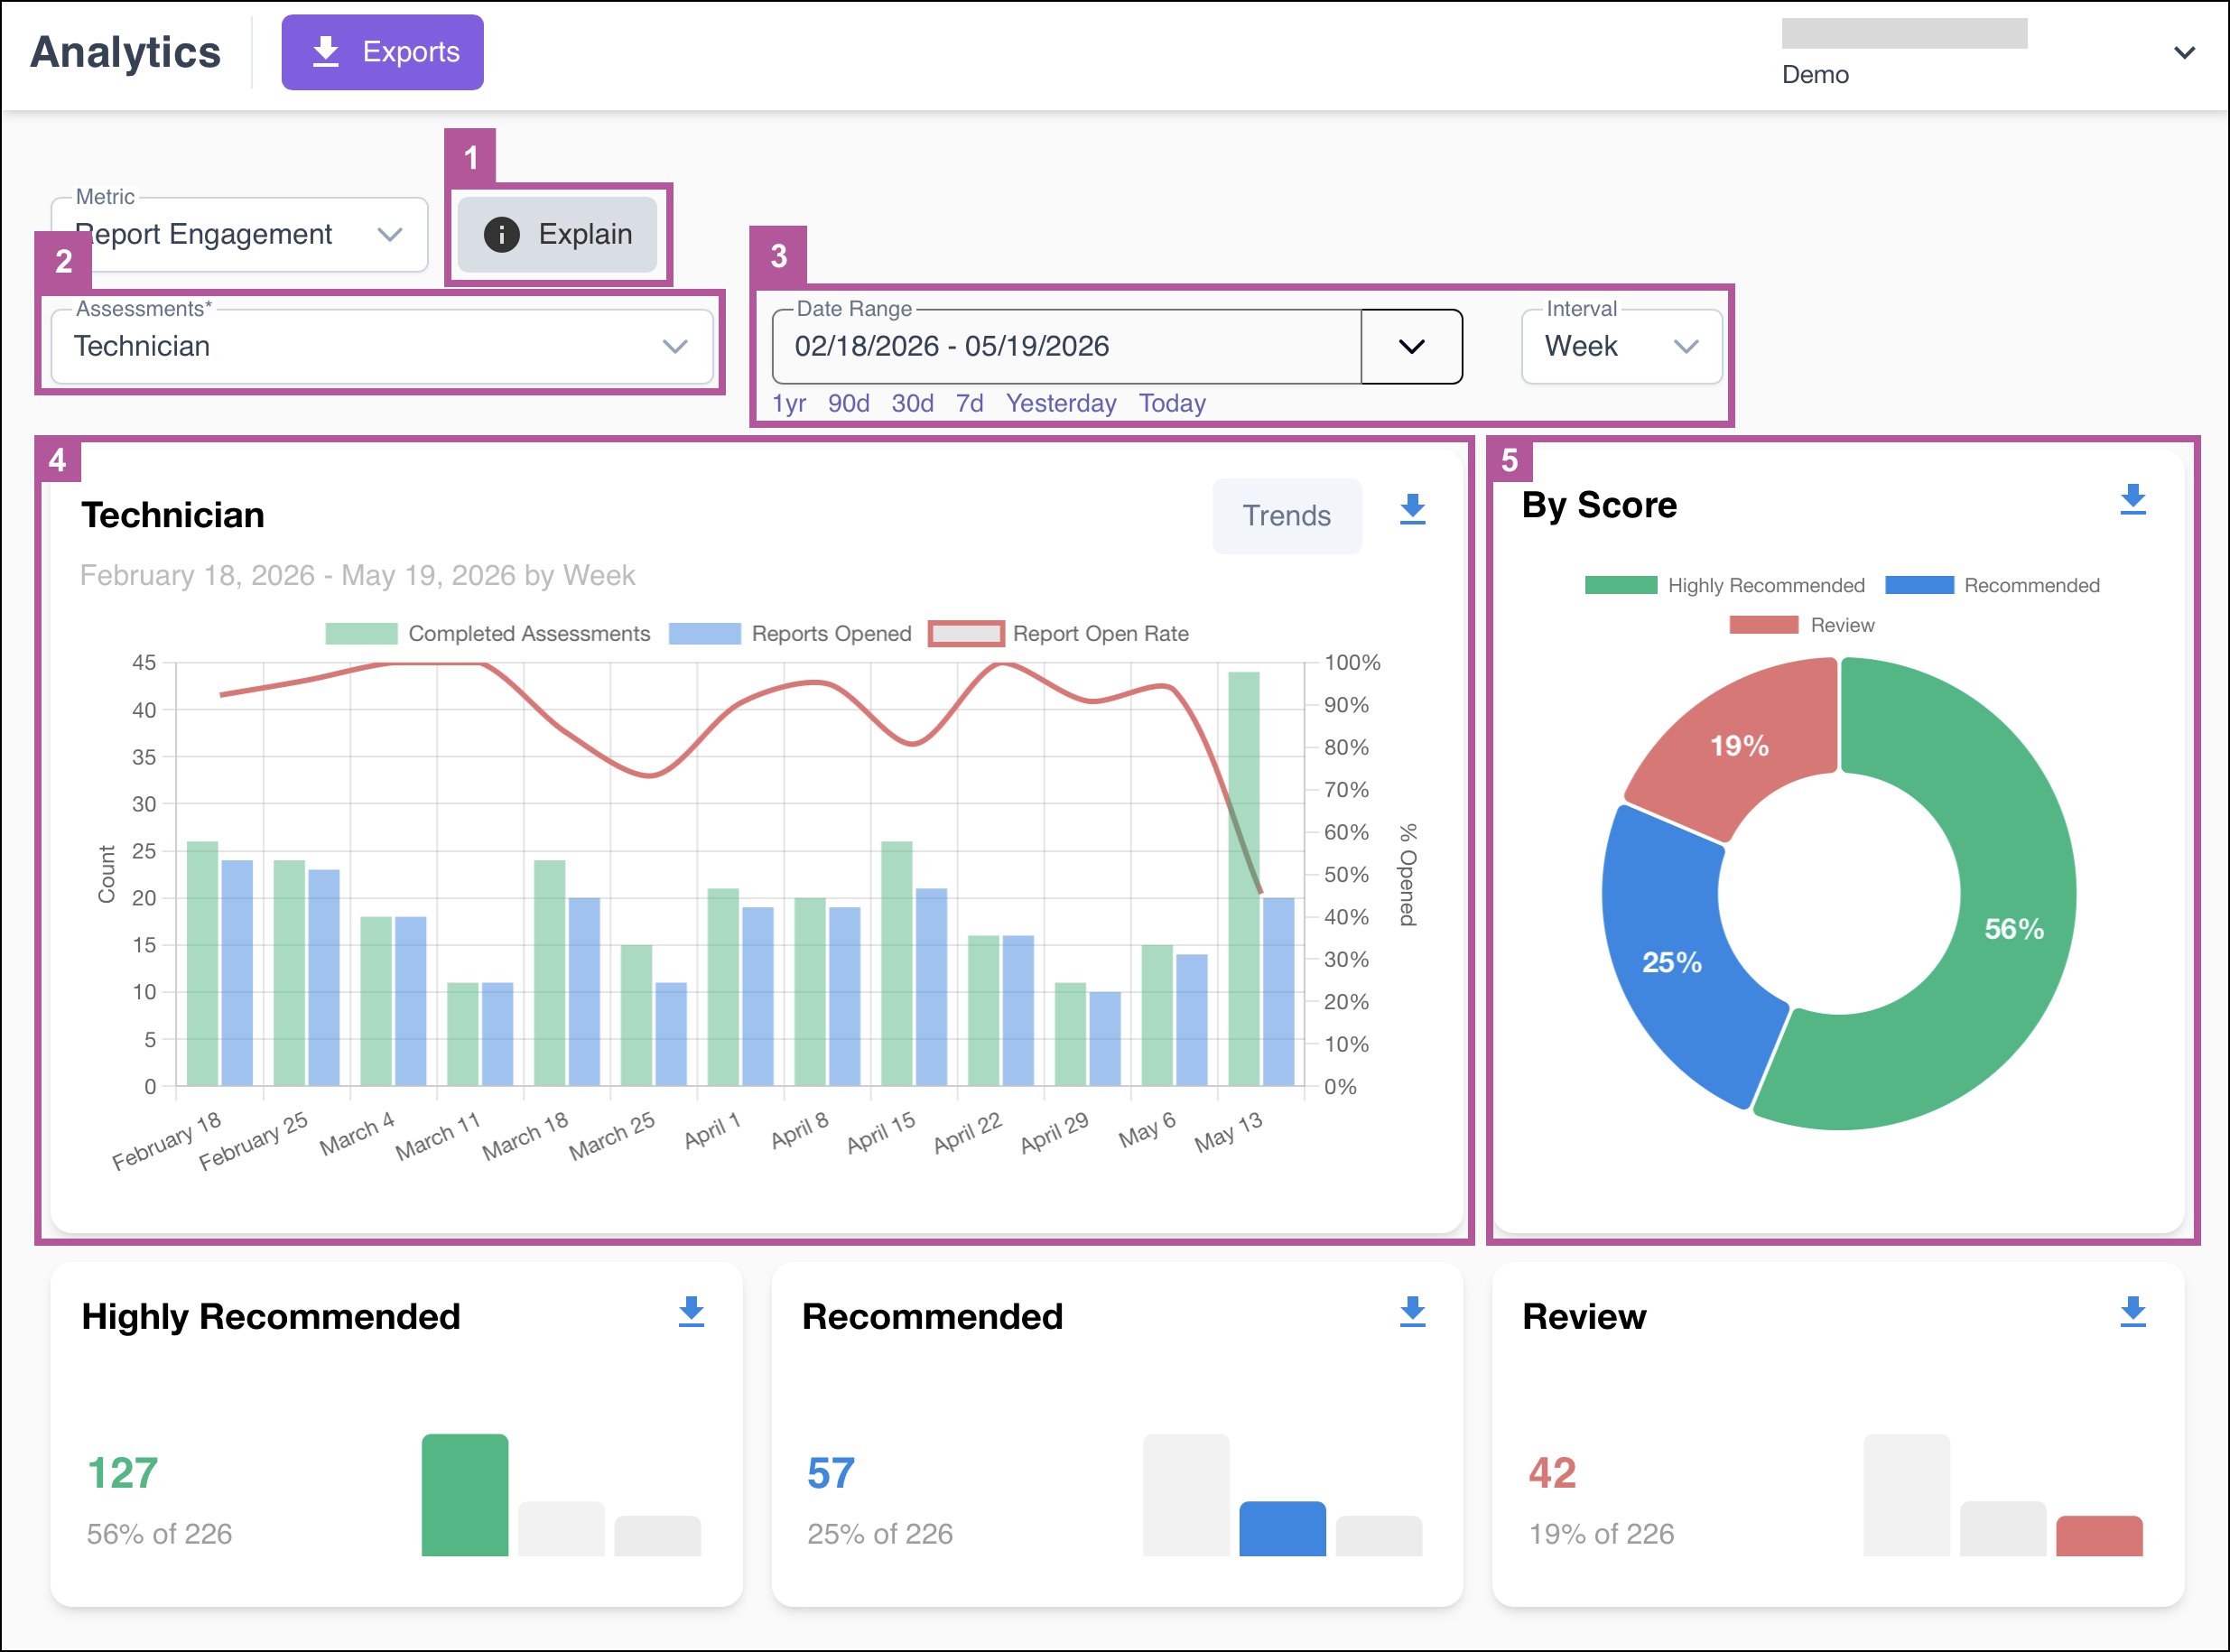The image size is (2230, 1652).
Task: Expand the Date Range picker arrow
Action: point(1411,346)
